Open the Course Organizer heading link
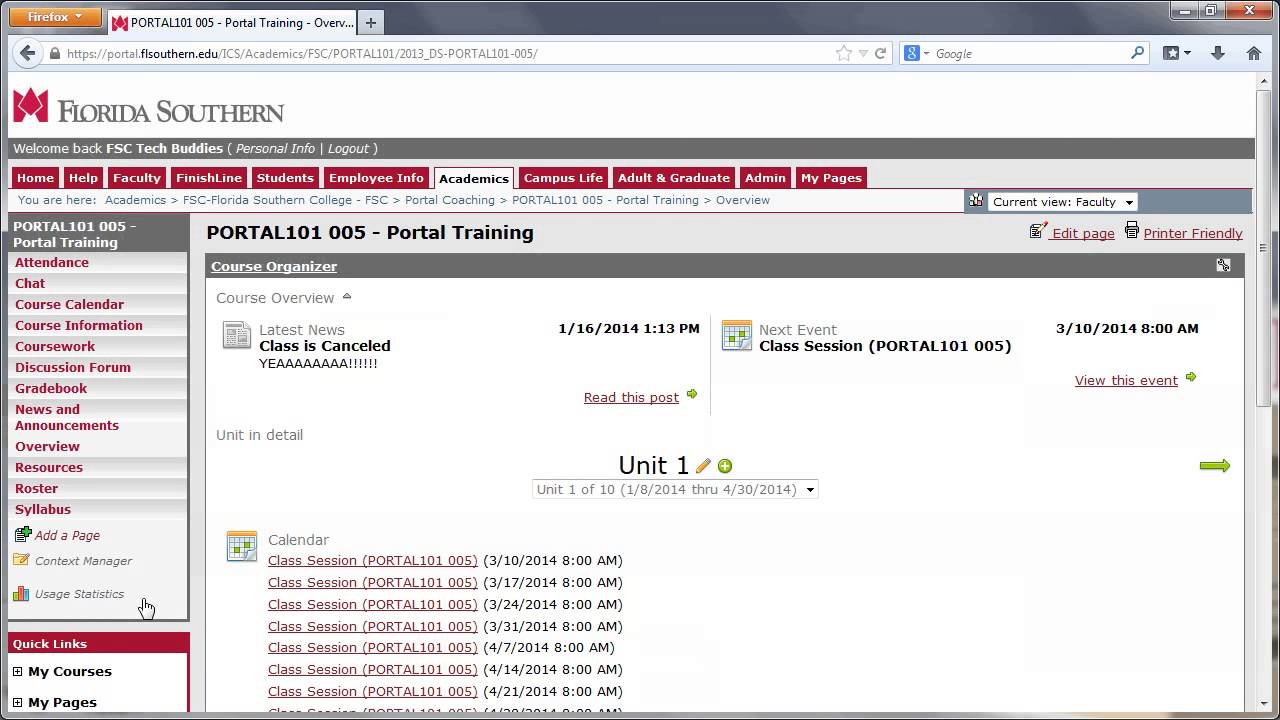 [x=274, y=266]
